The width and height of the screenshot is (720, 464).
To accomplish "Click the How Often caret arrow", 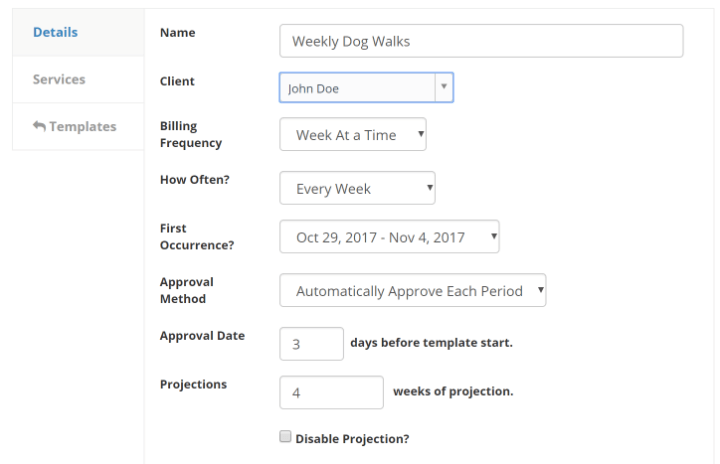I will pos(429,187).
